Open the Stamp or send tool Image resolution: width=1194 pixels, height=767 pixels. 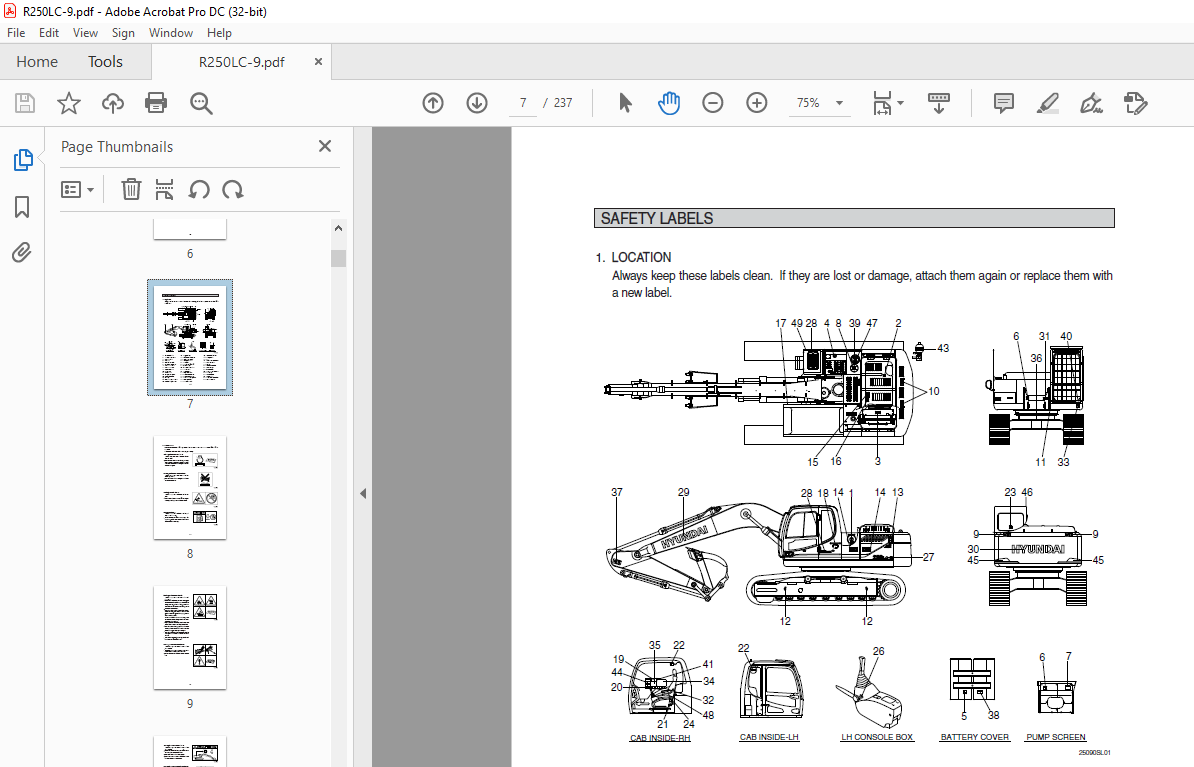tap(1135, 103)
